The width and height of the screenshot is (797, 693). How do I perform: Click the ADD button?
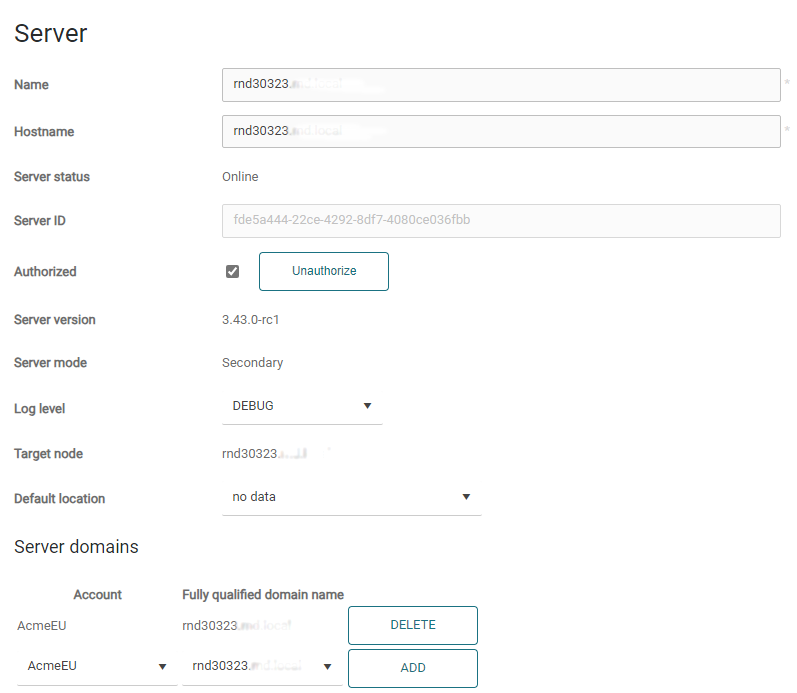412,668
